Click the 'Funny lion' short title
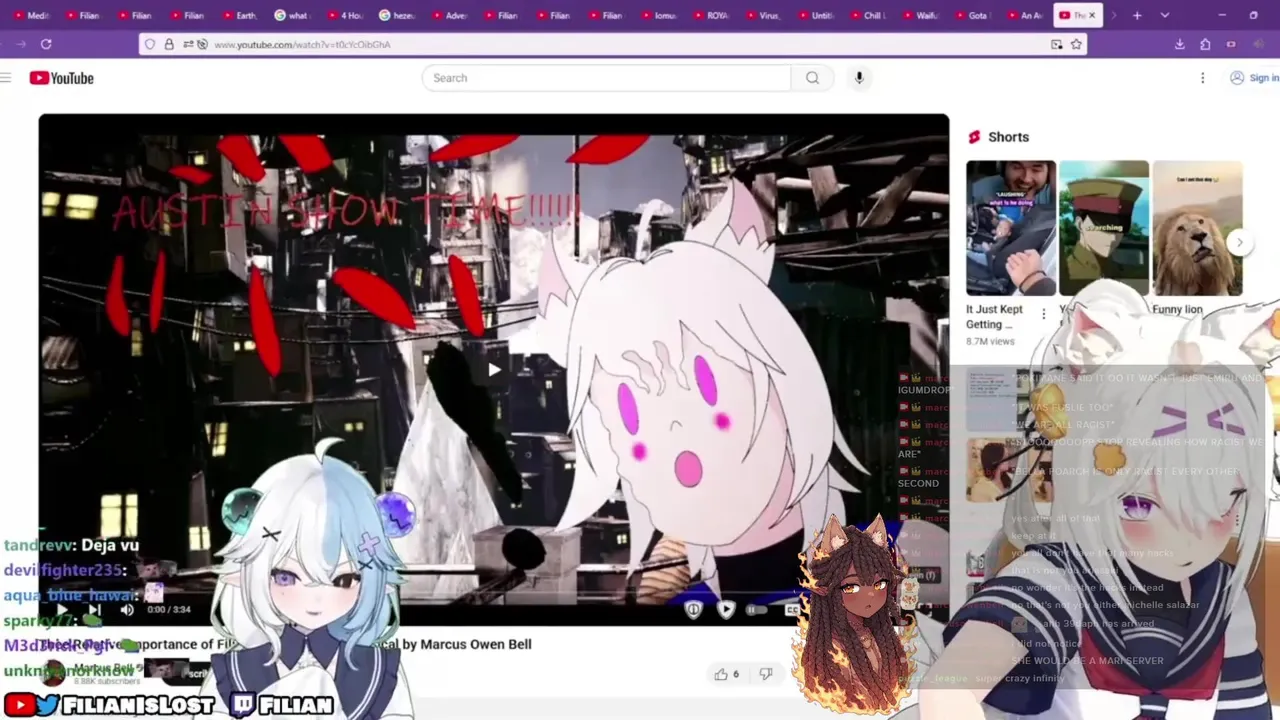Image resolution: width=1280 pixels, height=720 pixels. pyautogui.click(x=1177, y=310)
